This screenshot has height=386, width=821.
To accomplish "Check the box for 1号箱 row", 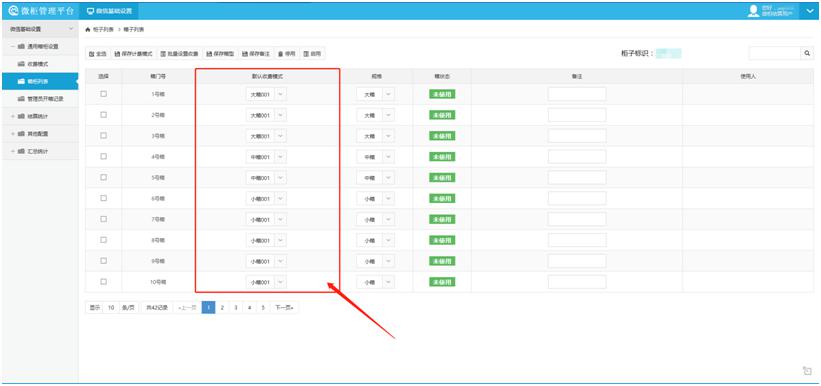I will click(x=104, y=94).
